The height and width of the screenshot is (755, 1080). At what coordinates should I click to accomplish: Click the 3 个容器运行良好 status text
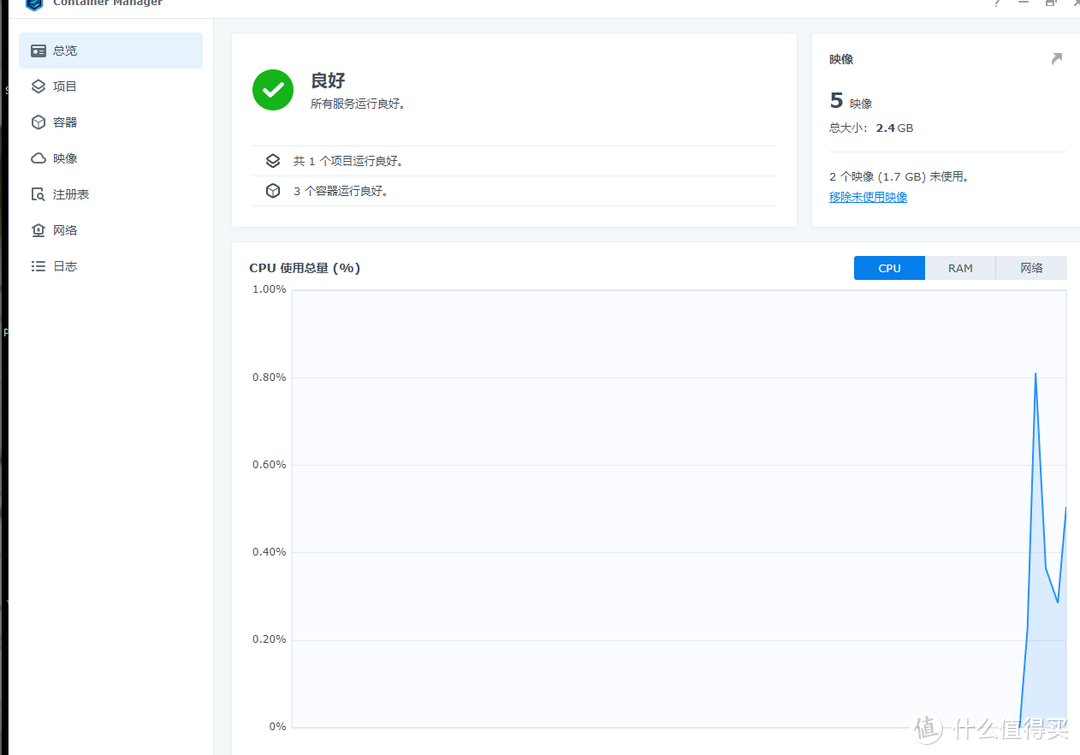pos(340,190)
